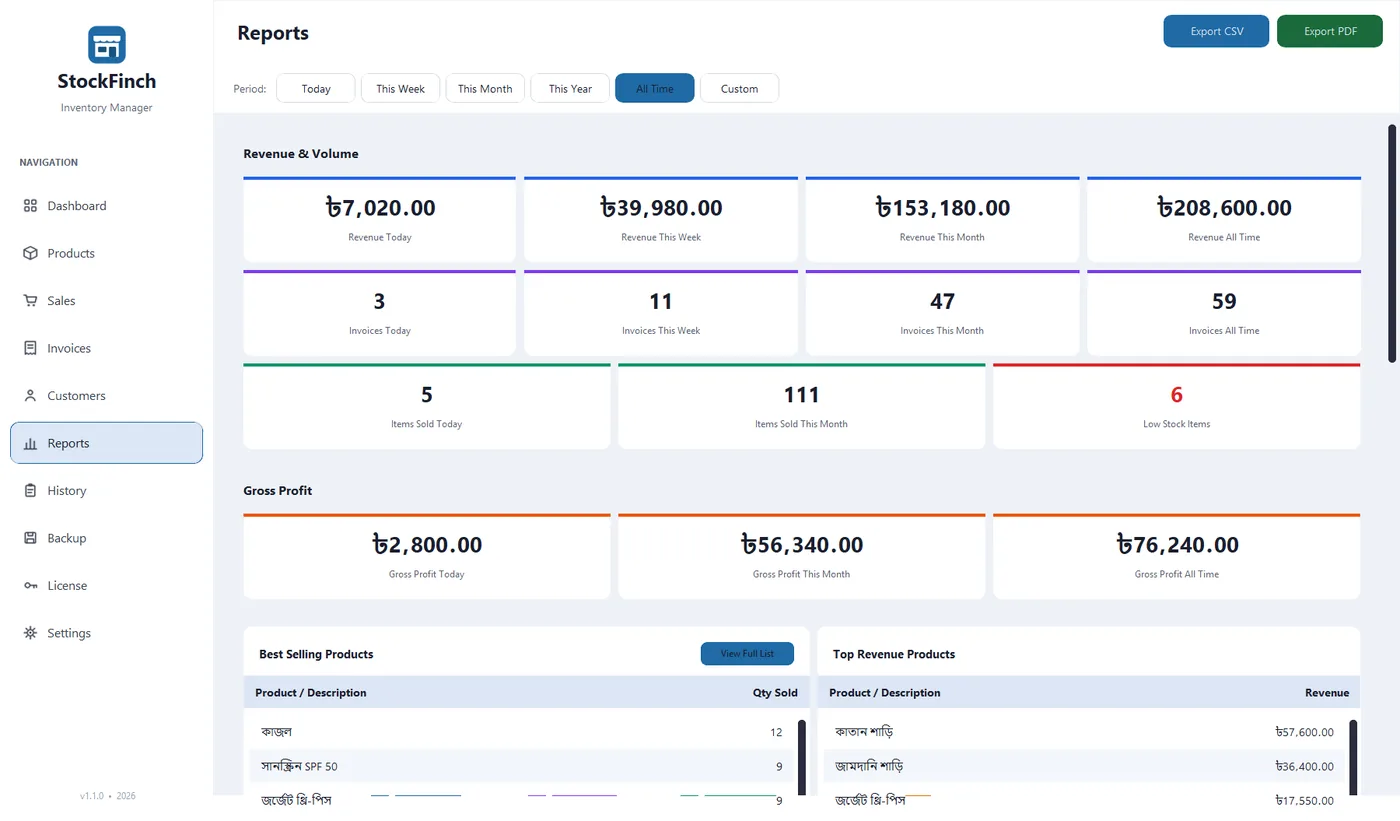1400x821 pixels.
Task: Export the report as PDF
Action: [x=1330, y=31]
